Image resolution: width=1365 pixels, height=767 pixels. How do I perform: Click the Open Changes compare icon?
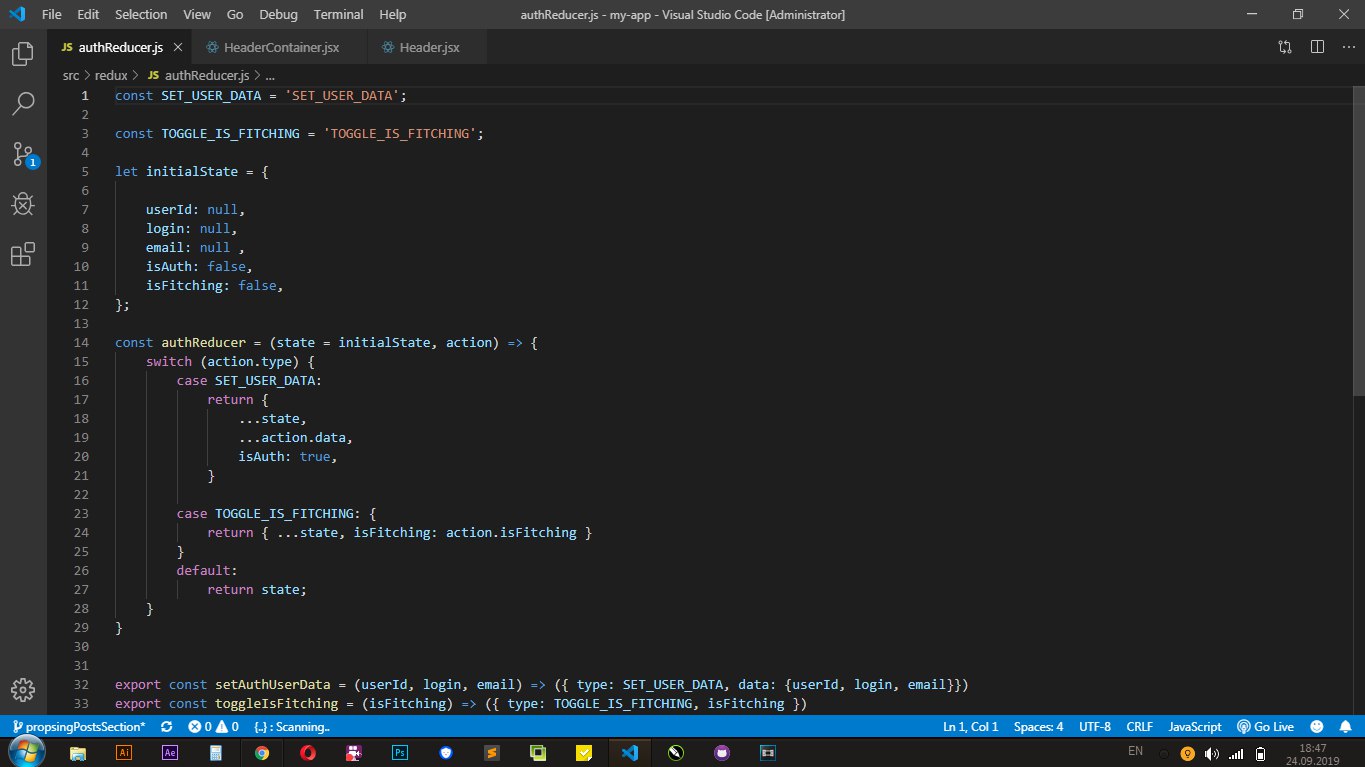pos(1285,47)
